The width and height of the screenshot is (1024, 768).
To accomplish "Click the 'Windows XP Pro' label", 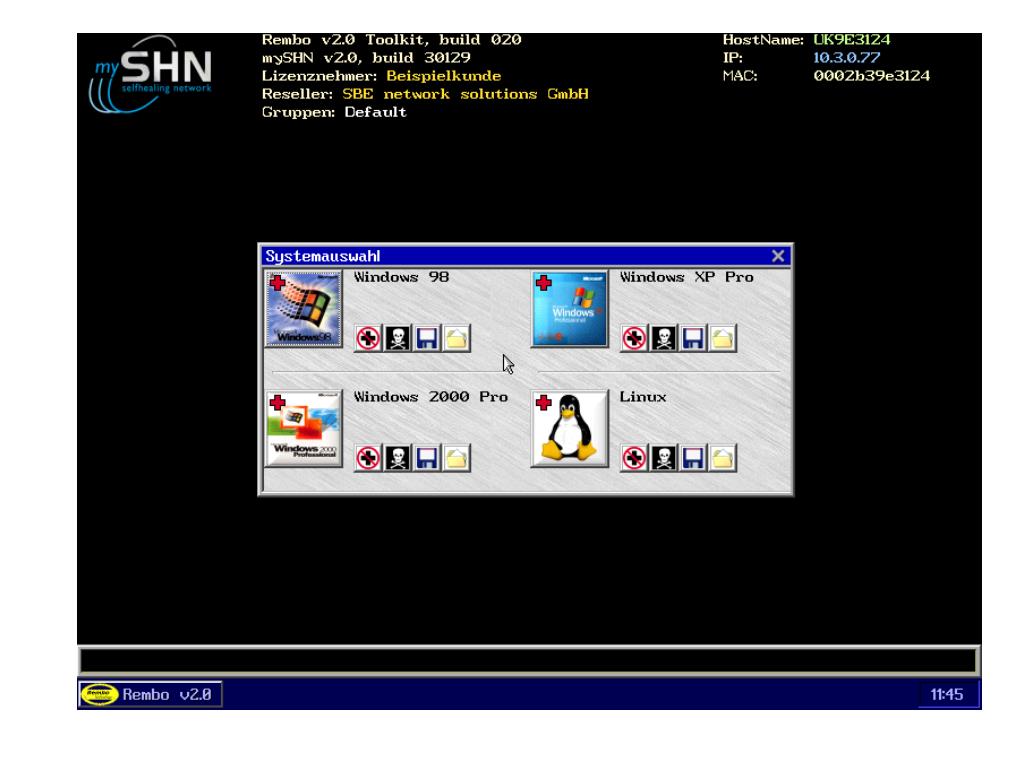I will pyautogui.click(x=686, y=277).
